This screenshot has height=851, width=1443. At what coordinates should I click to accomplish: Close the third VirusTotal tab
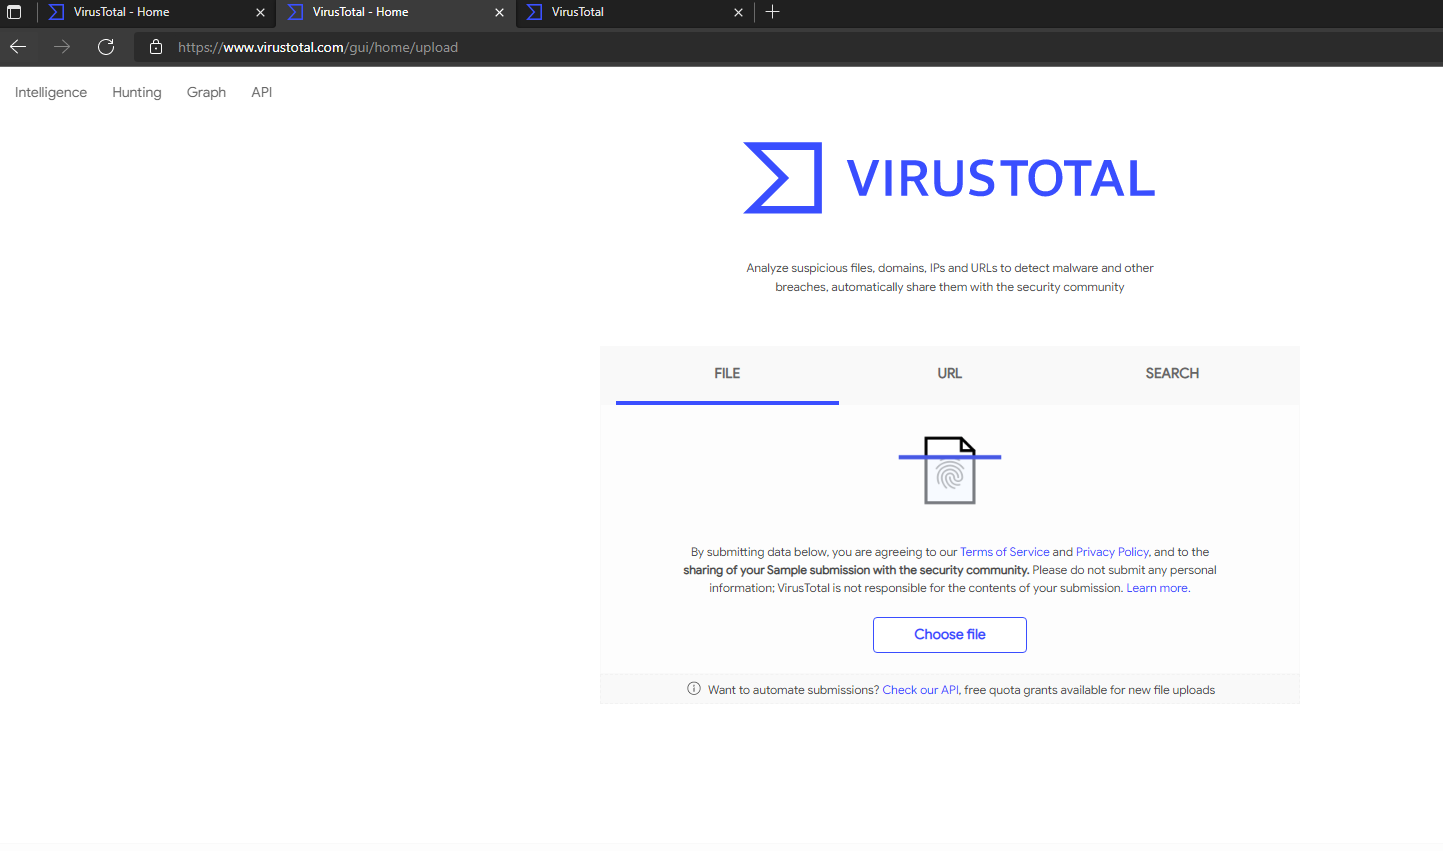coord(738,13)
